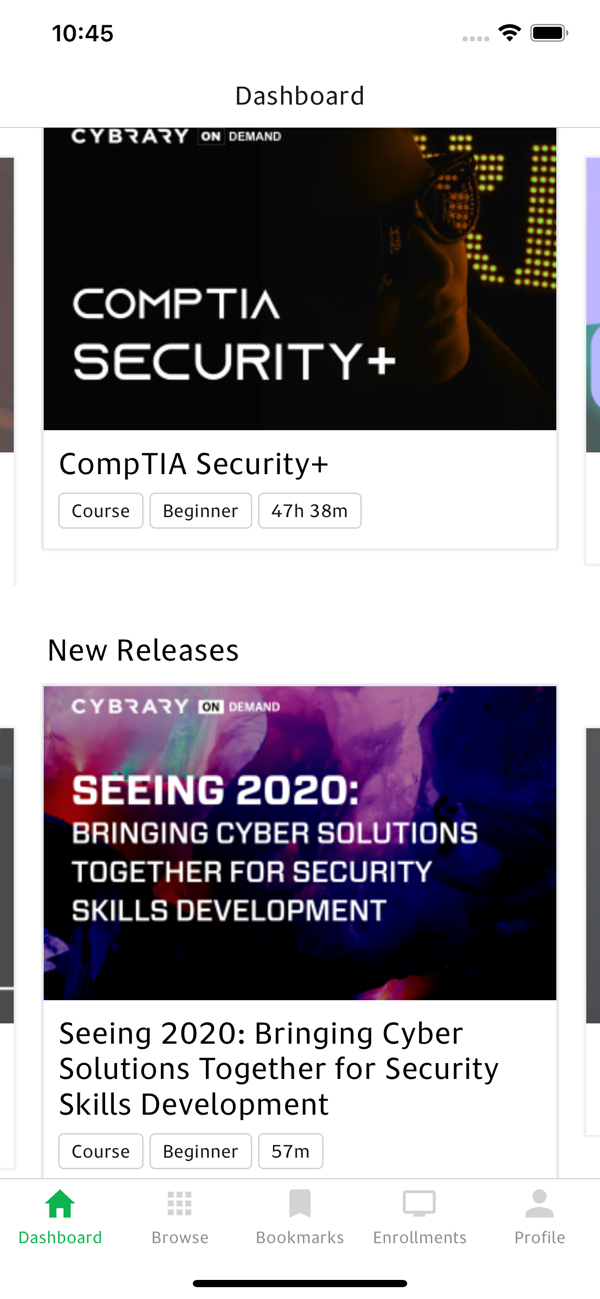Select the Browse tab label

[180, 1237]
